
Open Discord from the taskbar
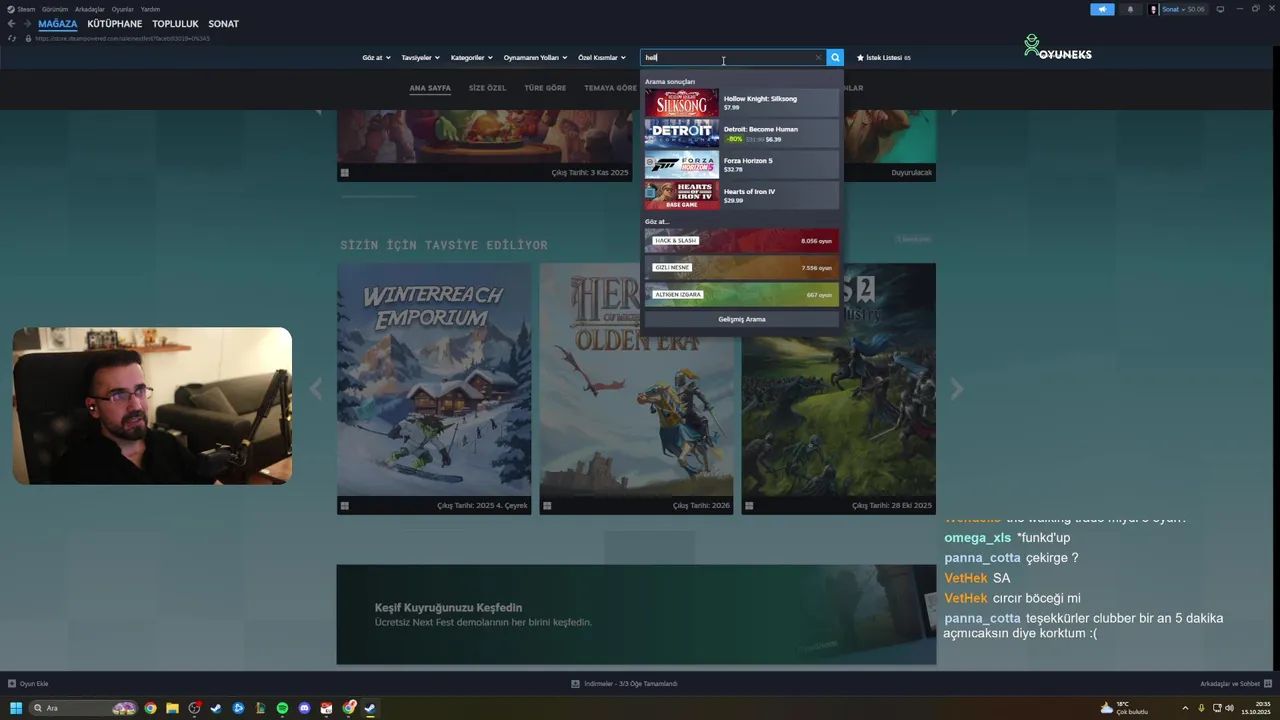pyautogui.click(x=304, y=708)
